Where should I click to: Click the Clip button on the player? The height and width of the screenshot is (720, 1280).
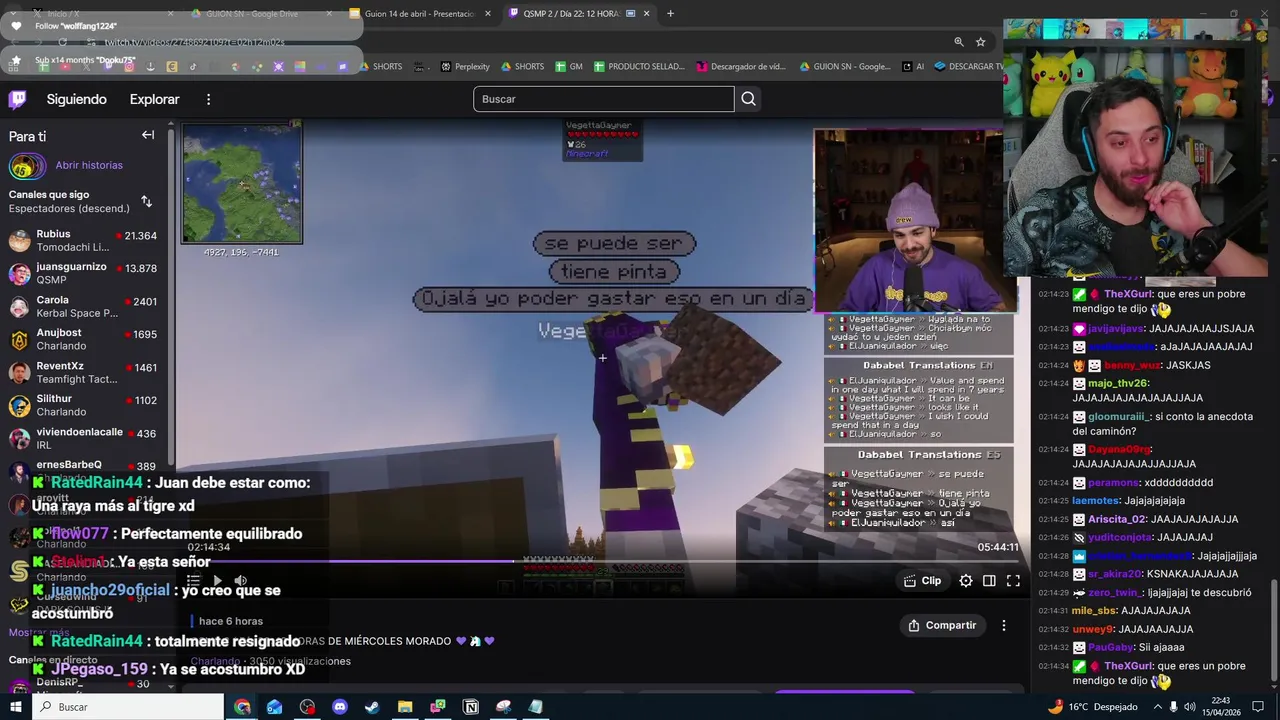tap(922, 580)
